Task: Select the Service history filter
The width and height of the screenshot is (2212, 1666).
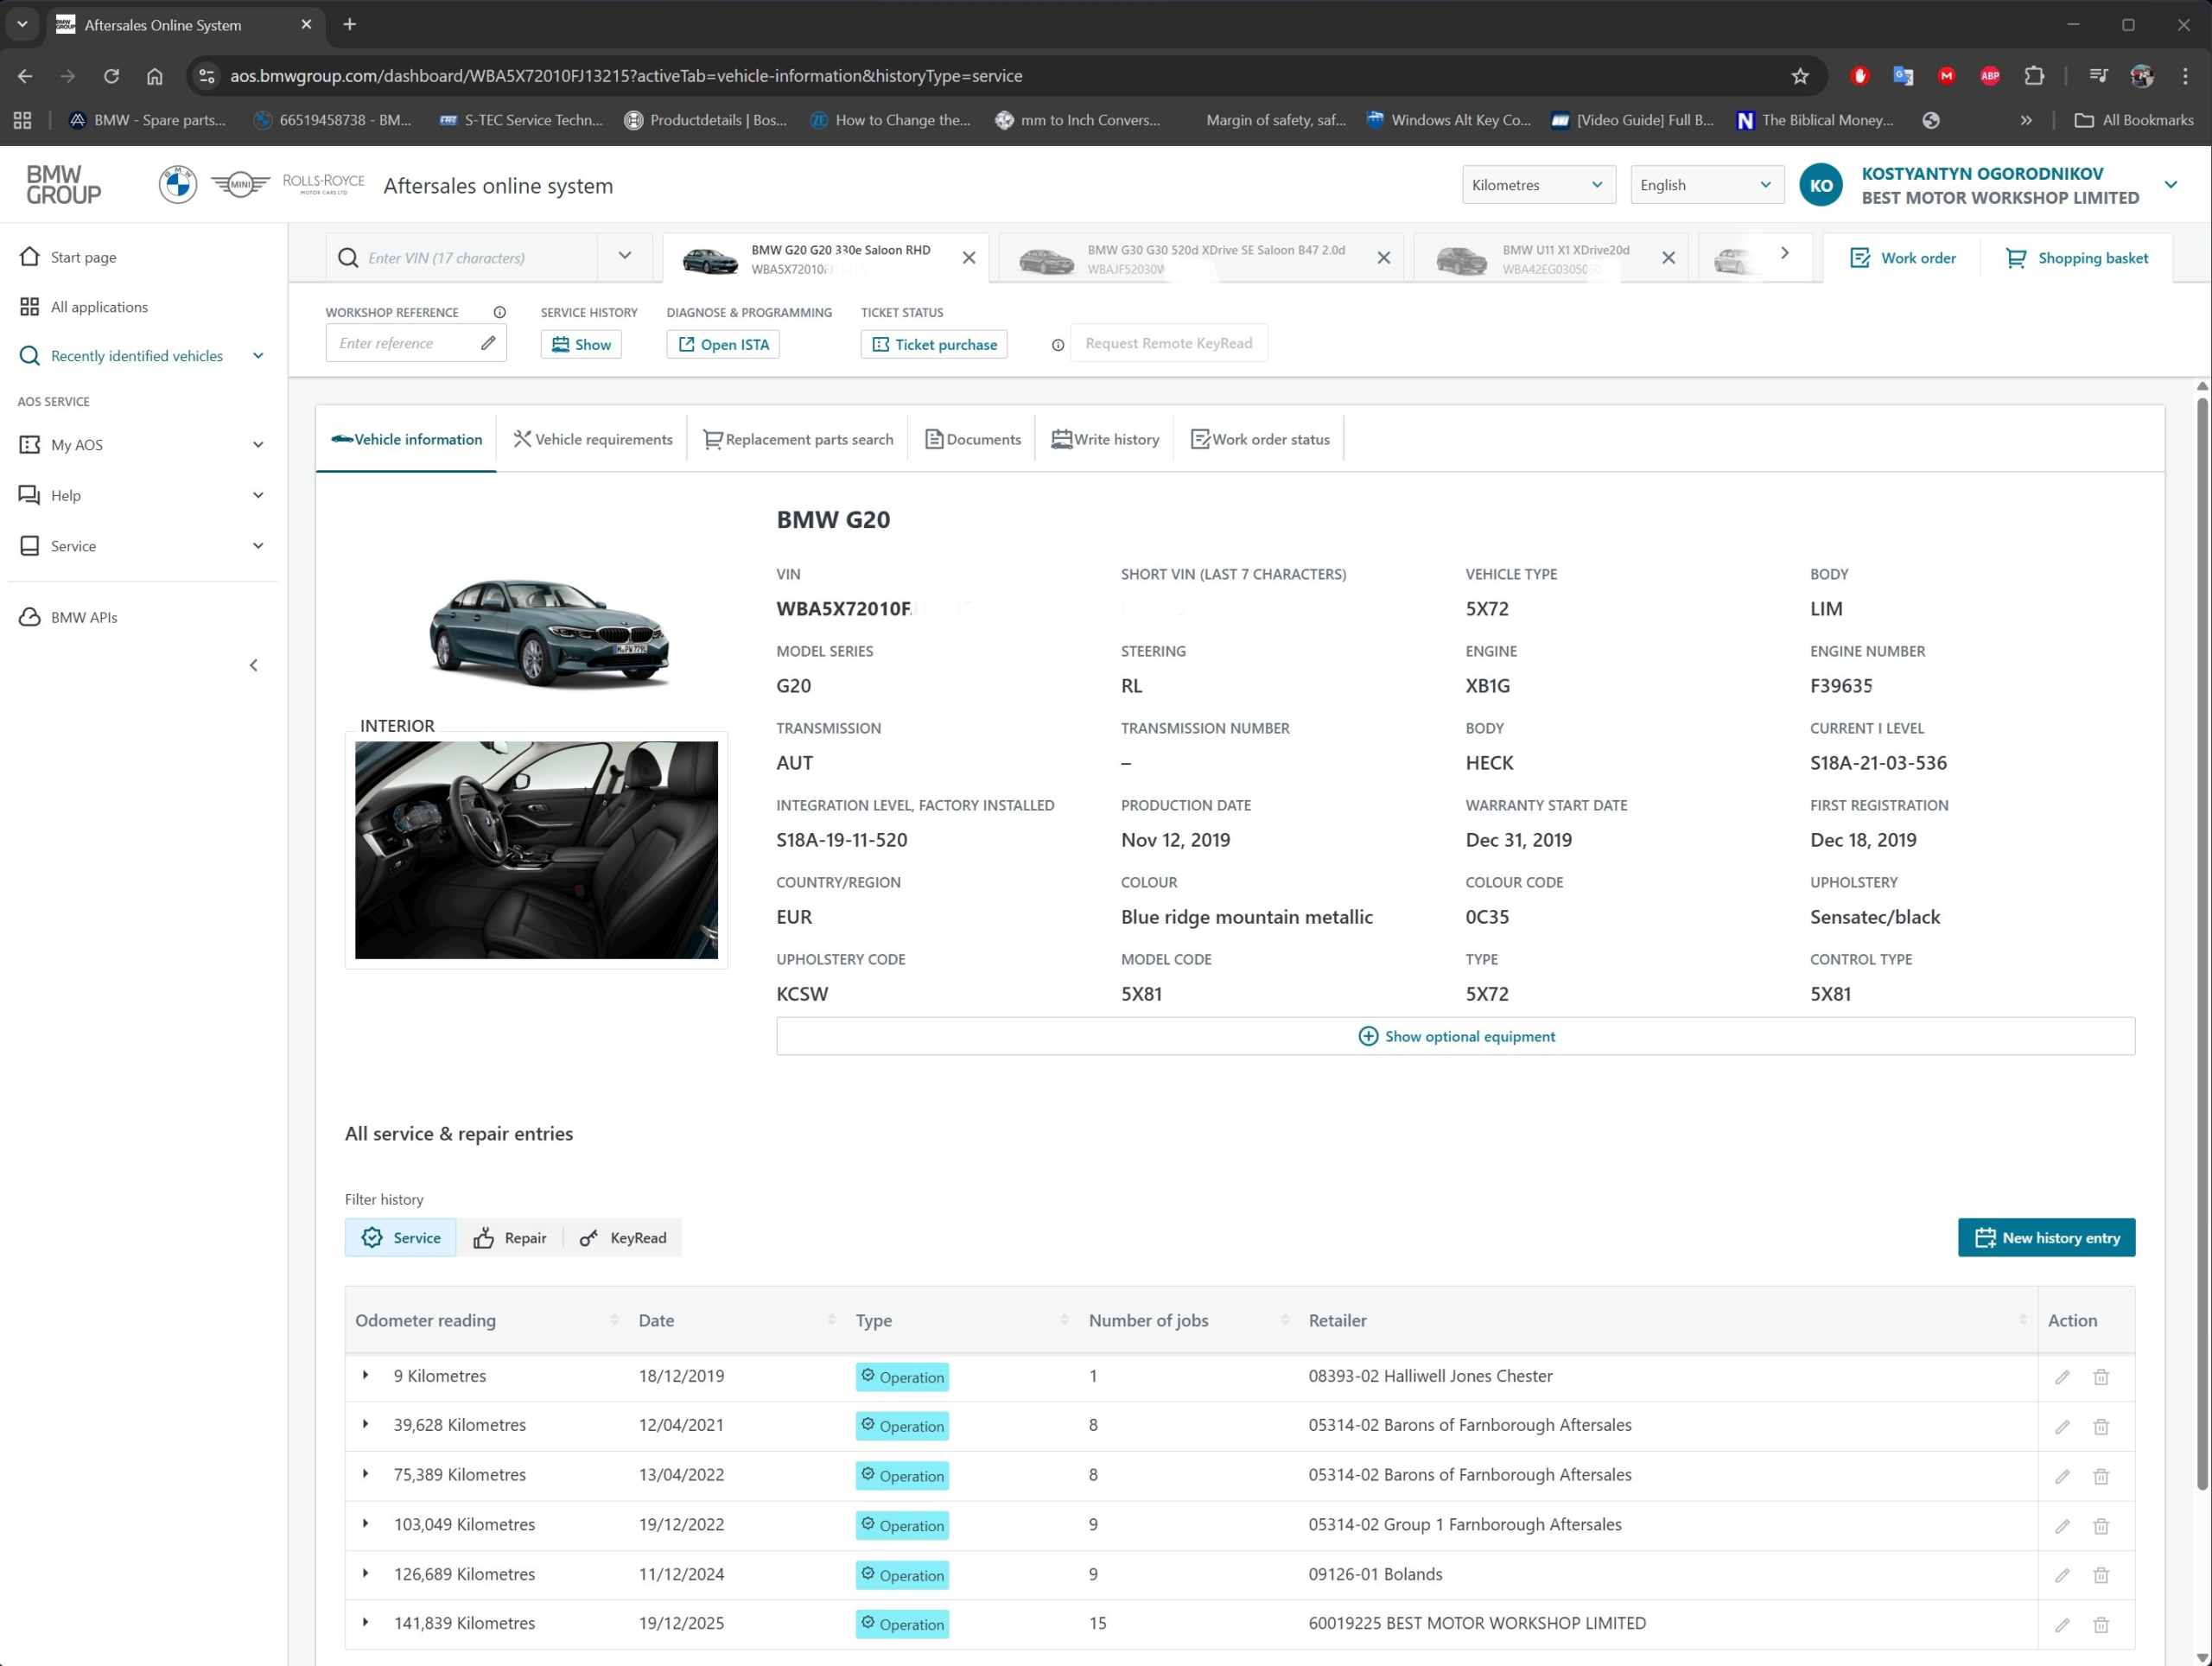Action: [401, 1238]
